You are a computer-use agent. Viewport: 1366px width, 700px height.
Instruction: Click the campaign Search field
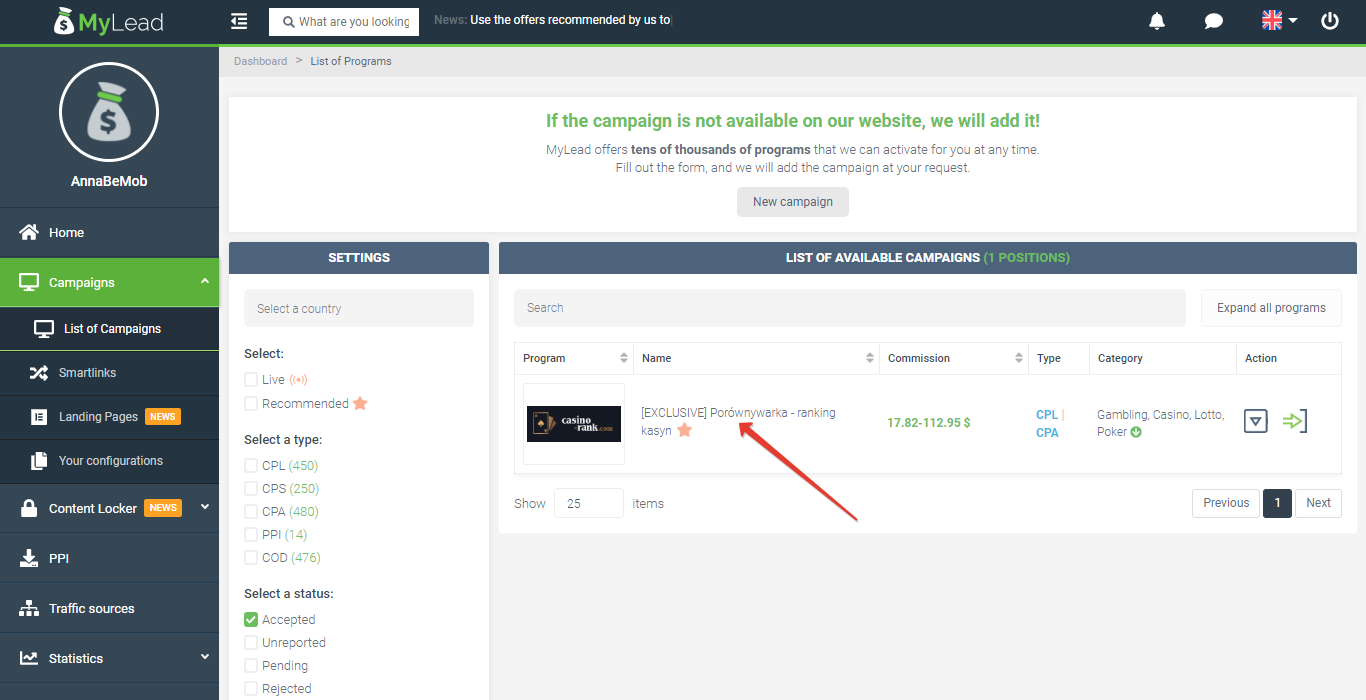849,307
